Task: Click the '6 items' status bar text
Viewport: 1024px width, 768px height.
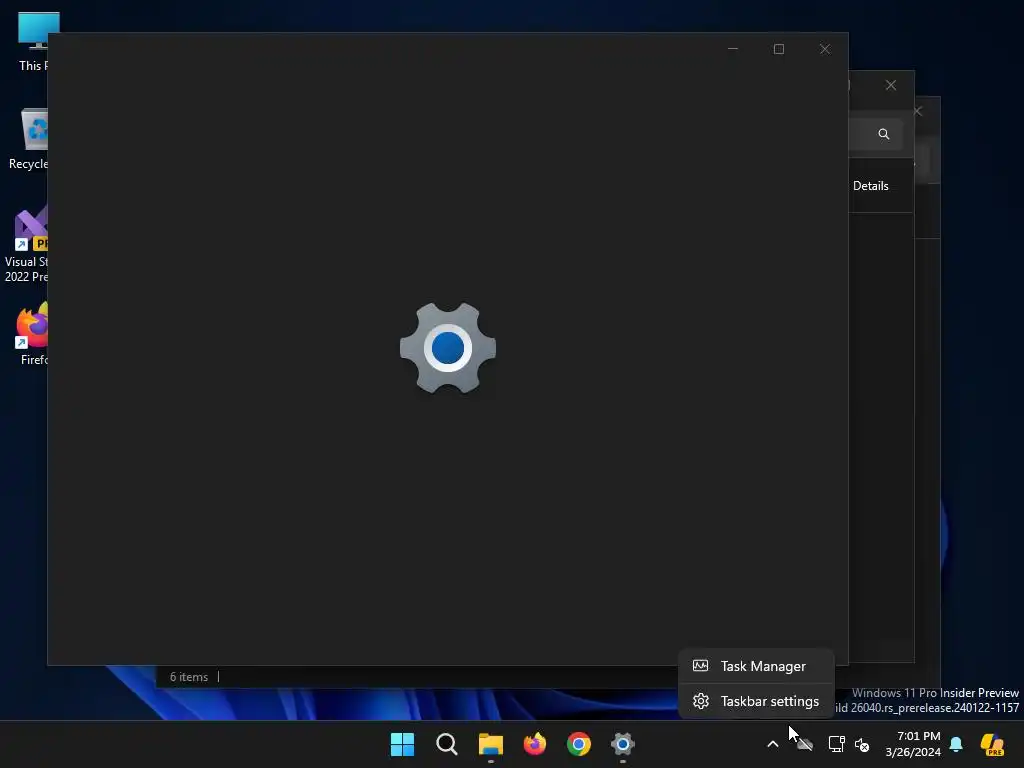Action: click(x=189, y=677)
